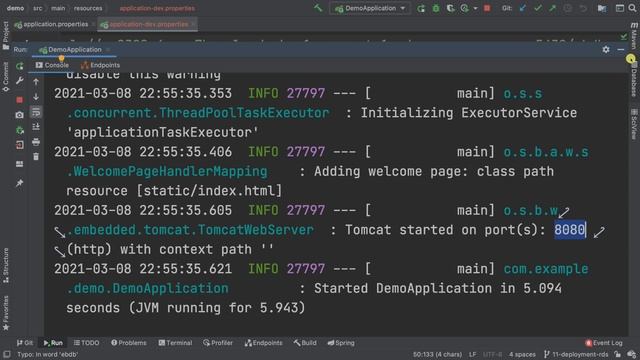The height and width of the screenshot is (360, 640).
Task: Toggle scroll to end of console
Action: (x=36, y=127)
